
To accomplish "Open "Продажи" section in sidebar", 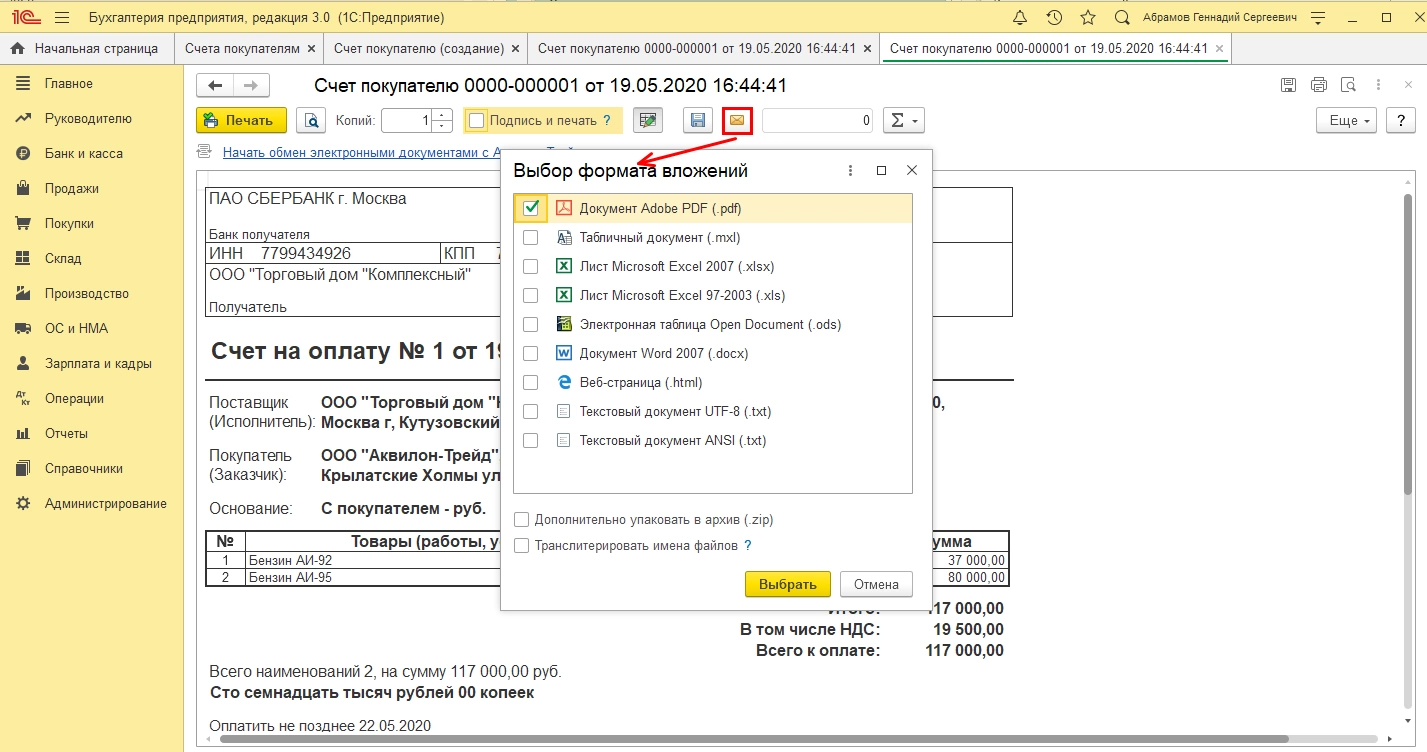I will click(x=71, y=189).
